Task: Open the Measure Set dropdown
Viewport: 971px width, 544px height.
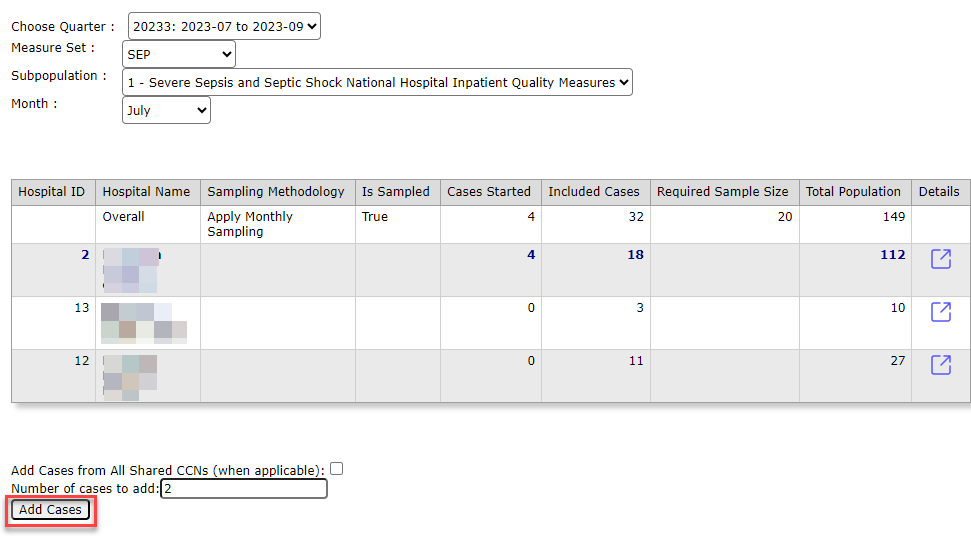Action: (179, 55)
